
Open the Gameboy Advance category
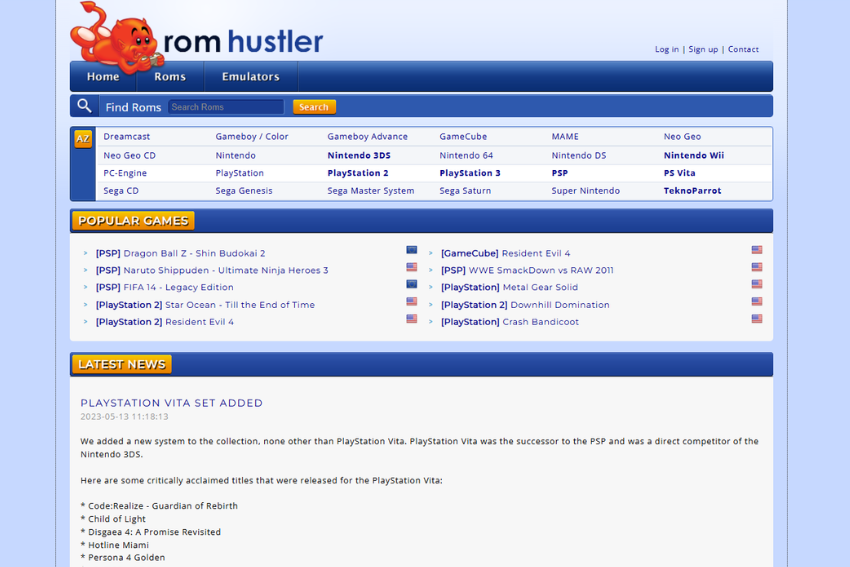click(368, 137)
